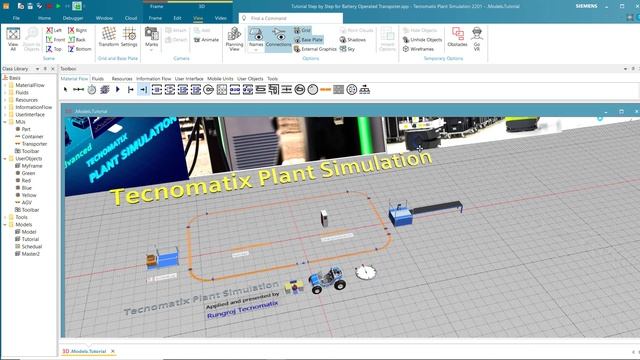
Task: Switch to Front view
Action: (55, 40)
